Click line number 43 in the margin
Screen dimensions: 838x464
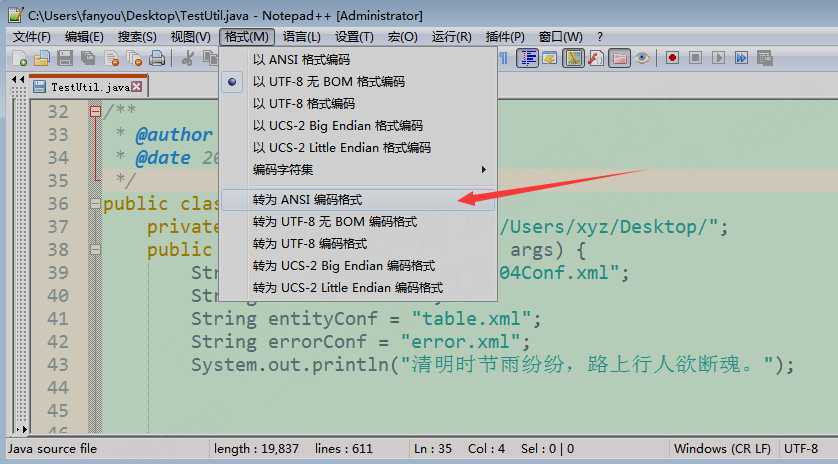(x=58, y=365)
